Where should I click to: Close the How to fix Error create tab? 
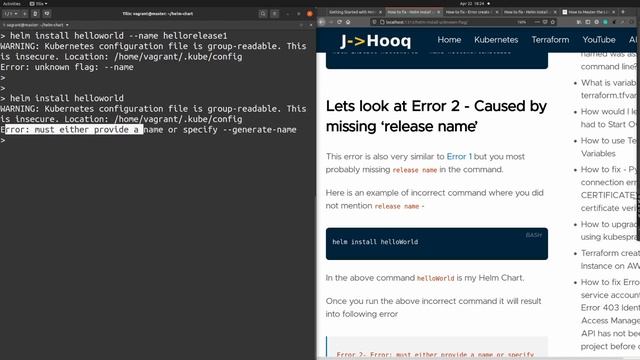click(497, 12)
